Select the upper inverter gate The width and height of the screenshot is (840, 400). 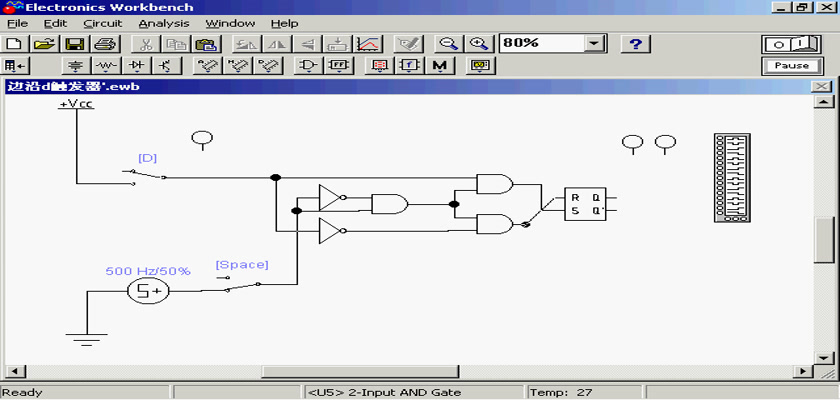pyautogui.click(x=331, y=198)
